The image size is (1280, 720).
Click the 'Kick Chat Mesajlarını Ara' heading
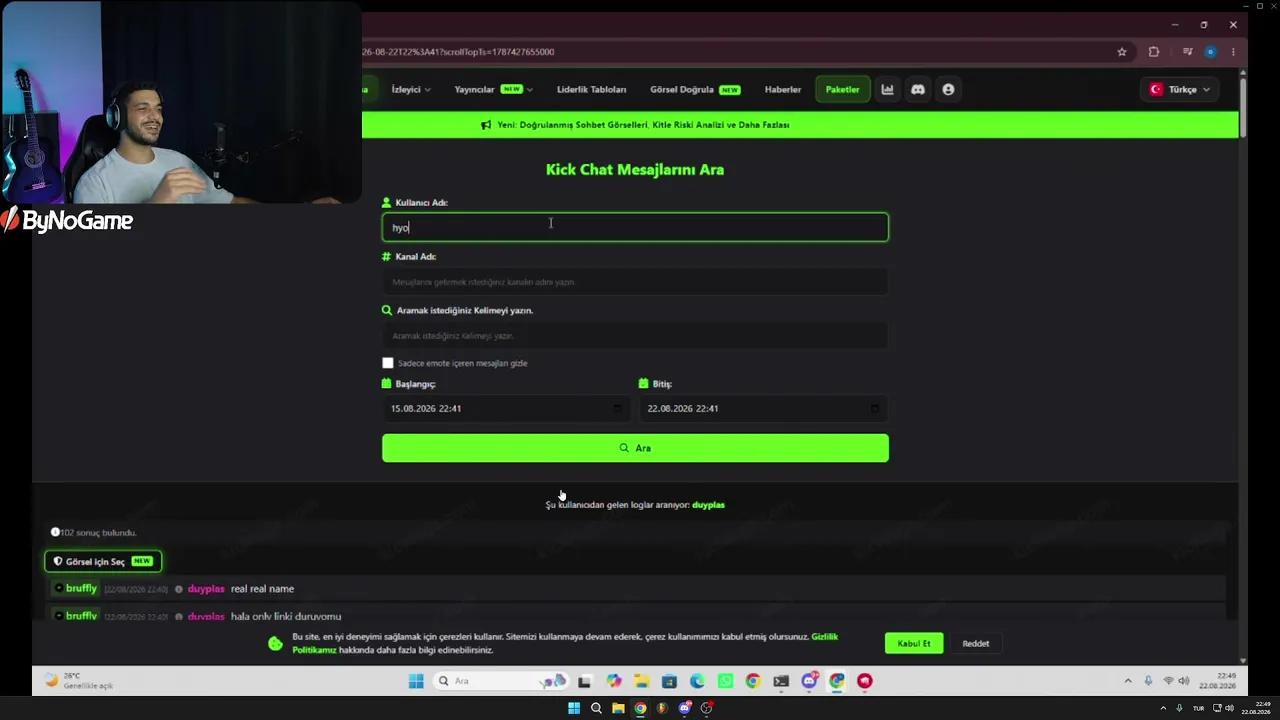tap(635, 170)
